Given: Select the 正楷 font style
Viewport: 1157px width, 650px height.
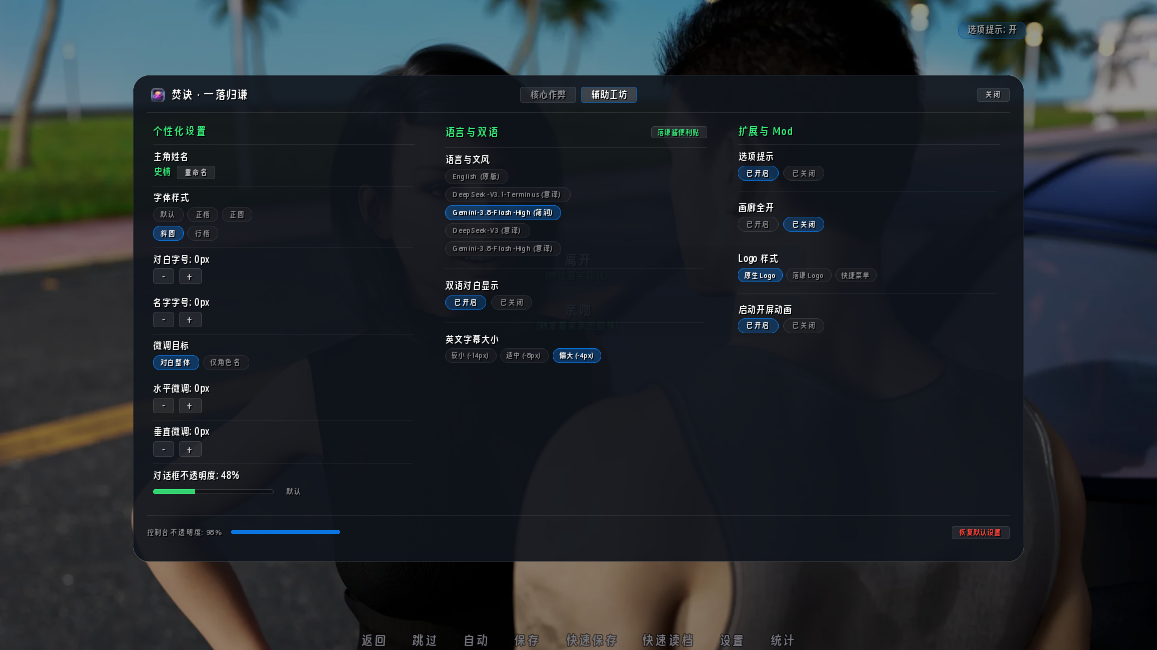Looking at the screenshot, I should click(202, 215).
